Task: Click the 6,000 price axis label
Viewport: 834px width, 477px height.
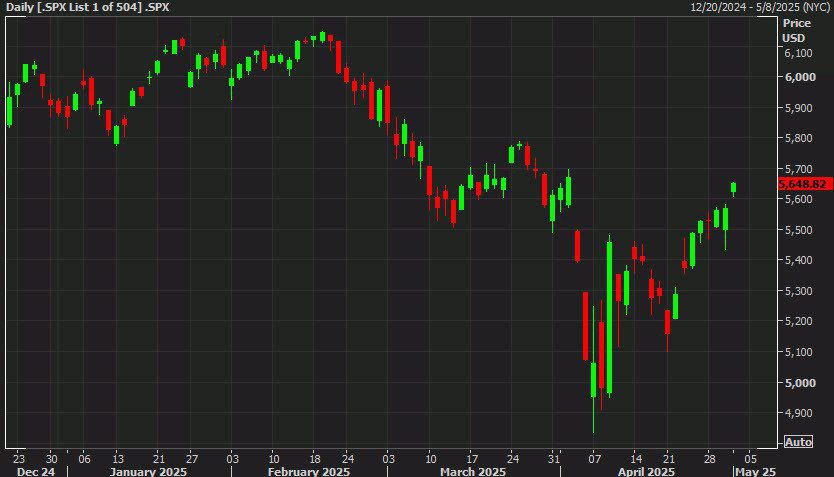Action: click(800, 77)
